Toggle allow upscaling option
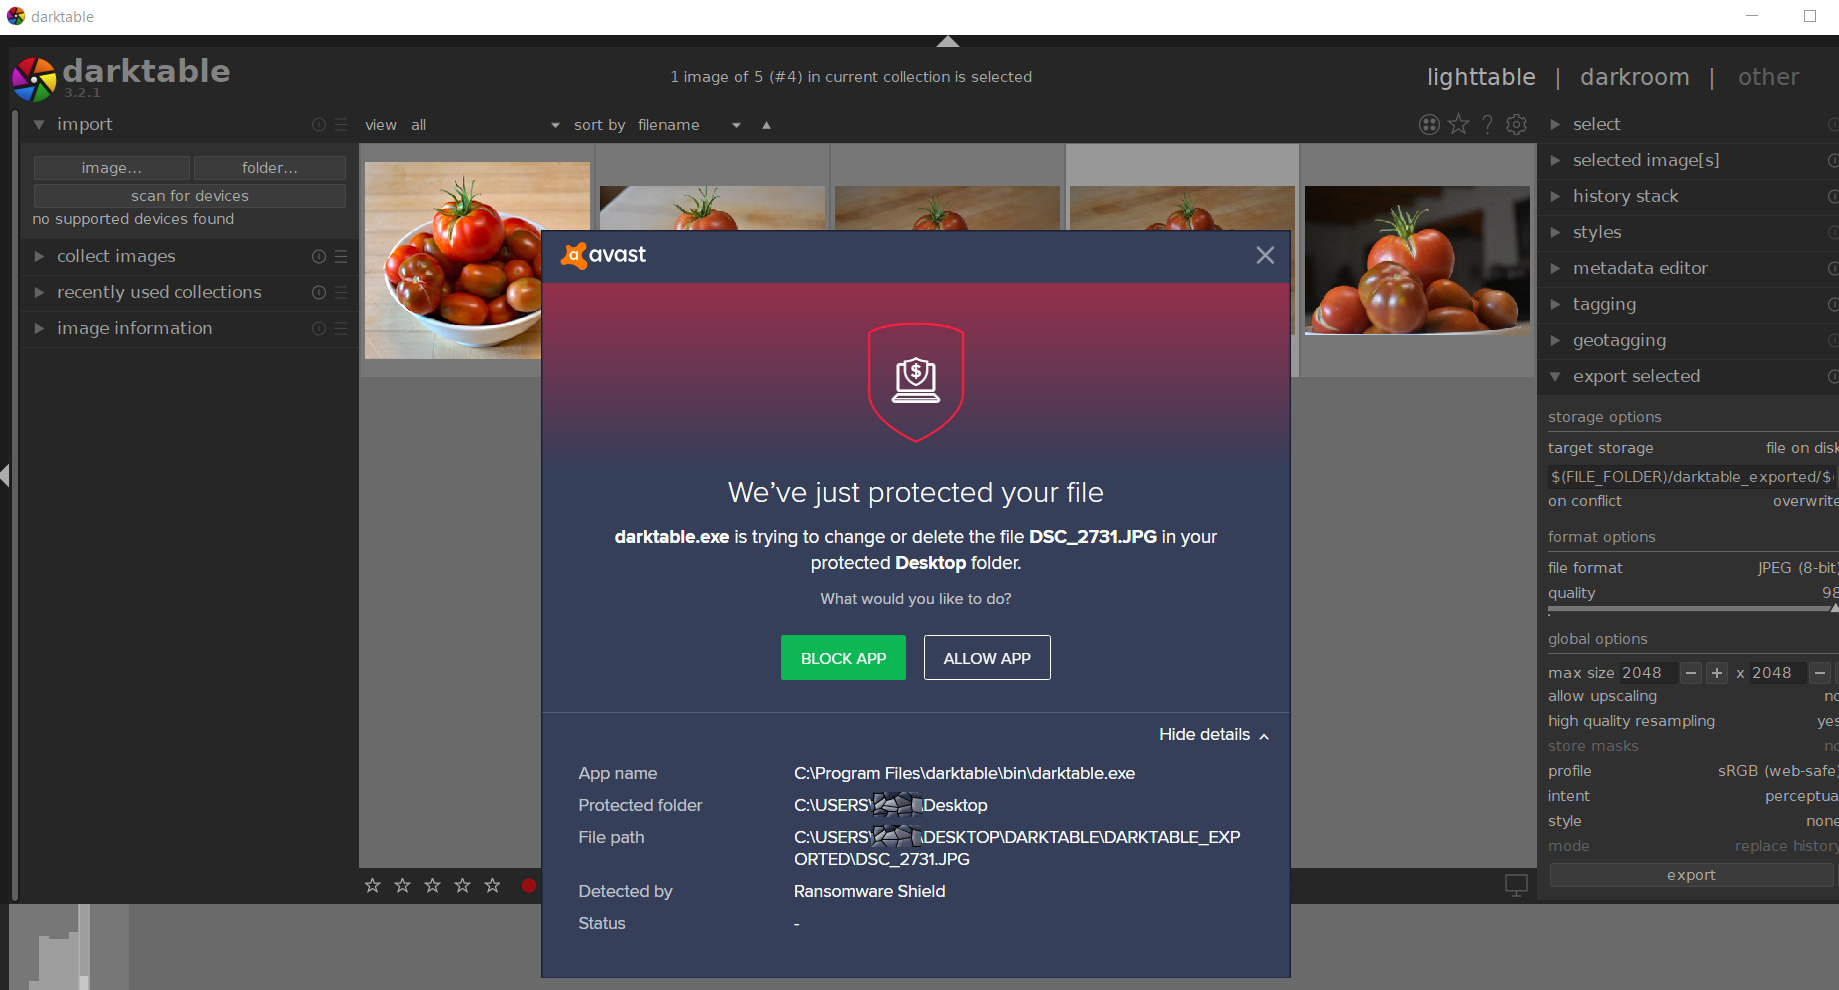This screenshot has height=990, width=1839. [x=1693, y=696]
